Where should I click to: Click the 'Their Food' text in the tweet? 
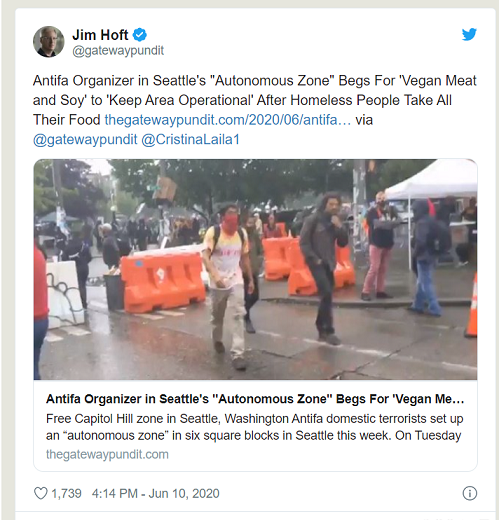click(x=67, y=120)
